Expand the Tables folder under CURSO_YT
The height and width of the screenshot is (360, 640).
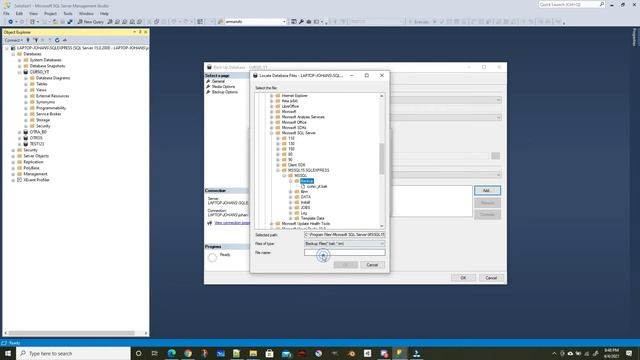coord(26,84)
